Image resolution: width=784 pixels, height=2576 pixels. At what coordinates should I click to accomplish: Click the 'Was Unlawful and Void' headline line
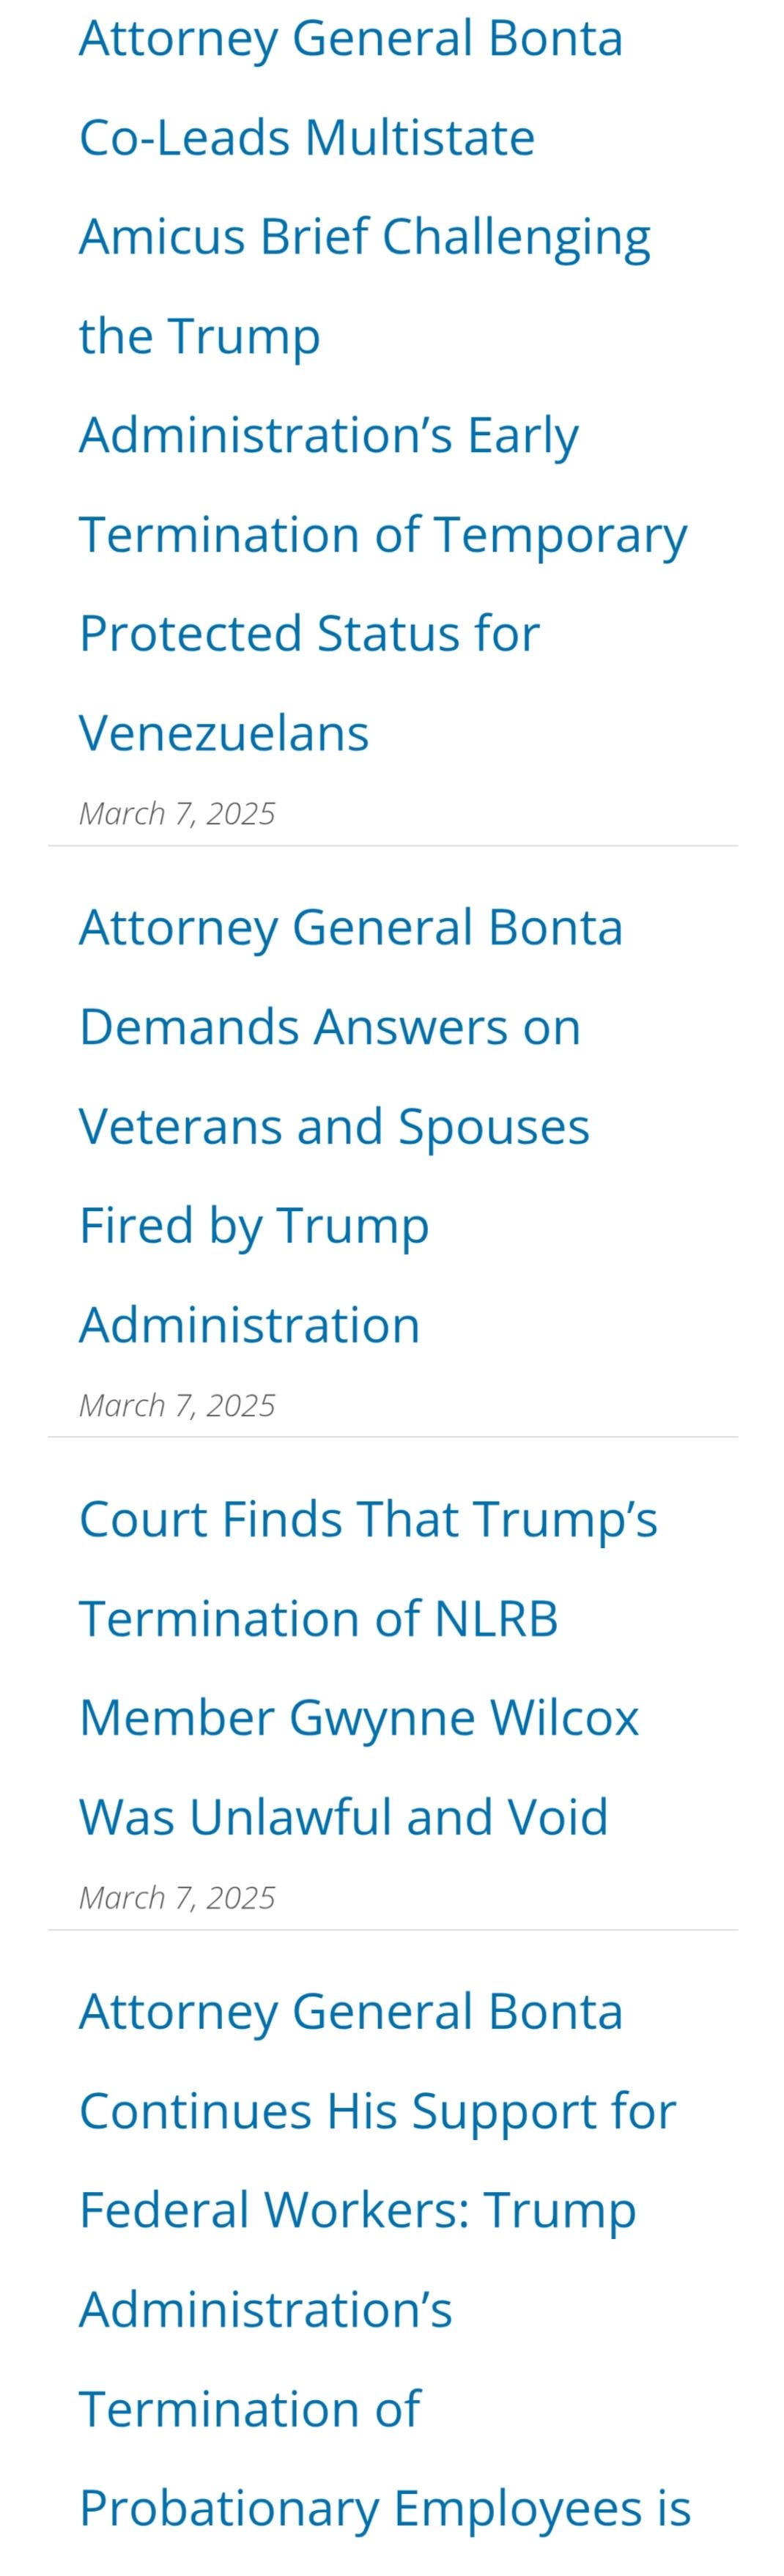point(344,1817)
